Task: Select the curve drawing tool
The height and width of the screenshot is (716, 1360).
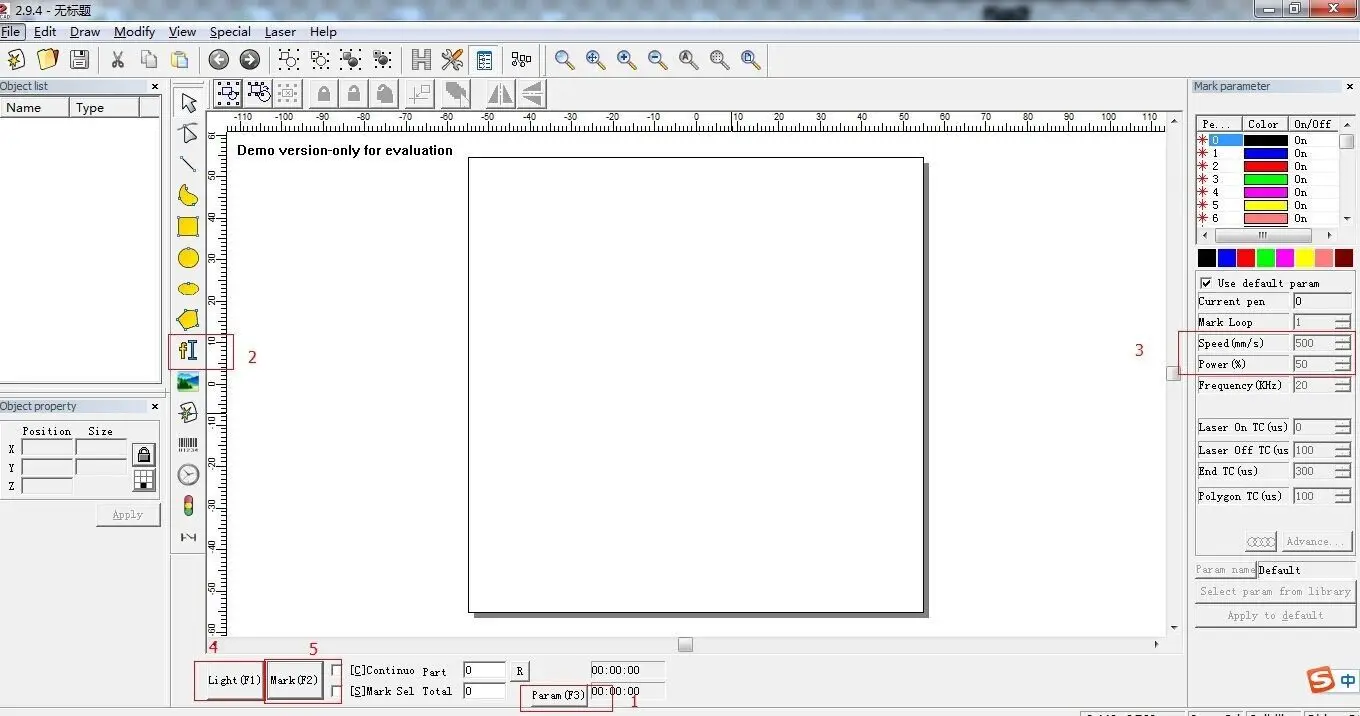Action: [x=188, y=195]
